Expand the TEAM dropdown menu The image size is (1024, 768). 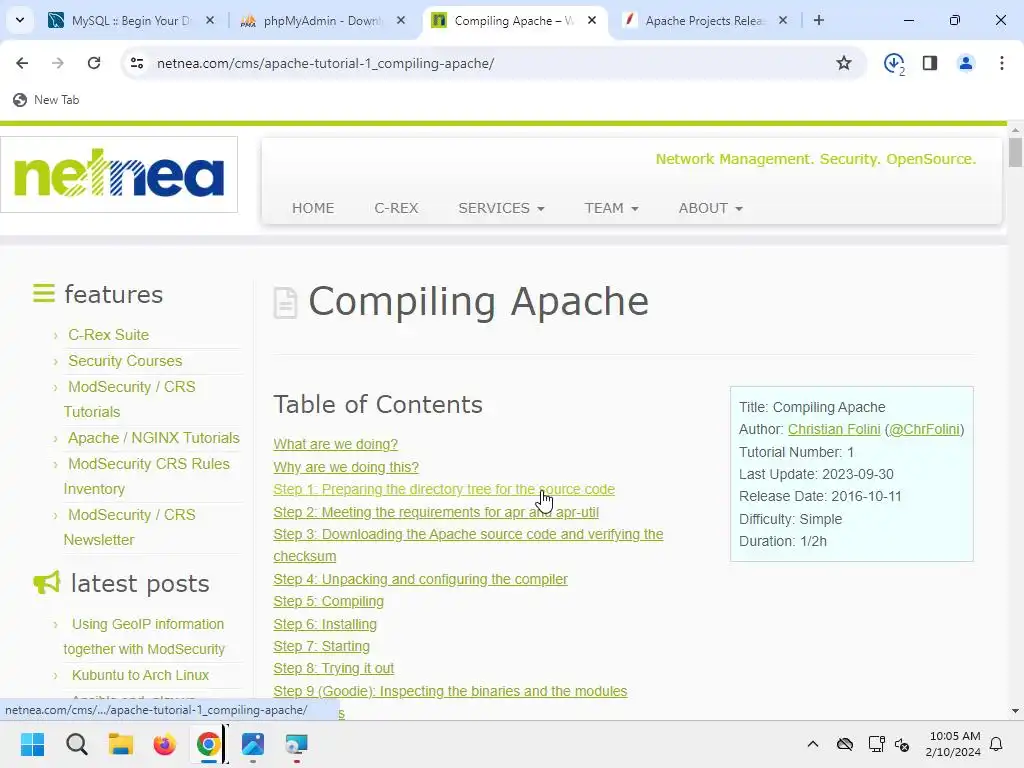[611, 208]
